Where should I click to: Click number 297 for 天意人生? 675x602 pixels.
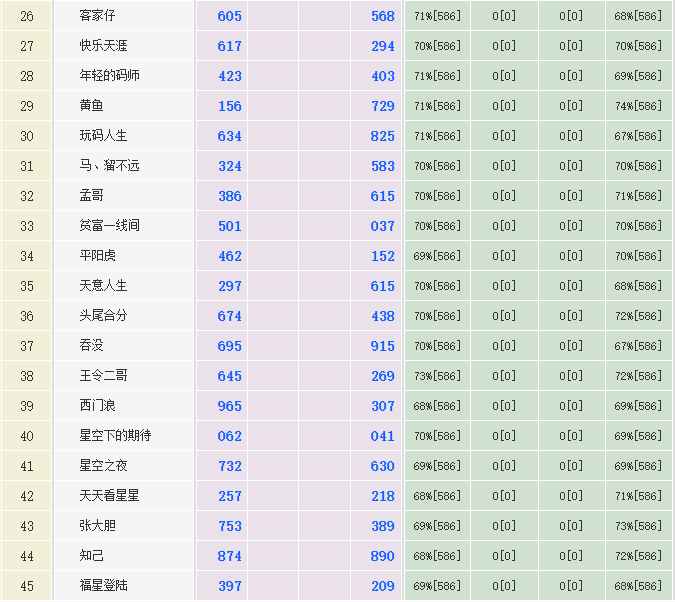point(229,286)
